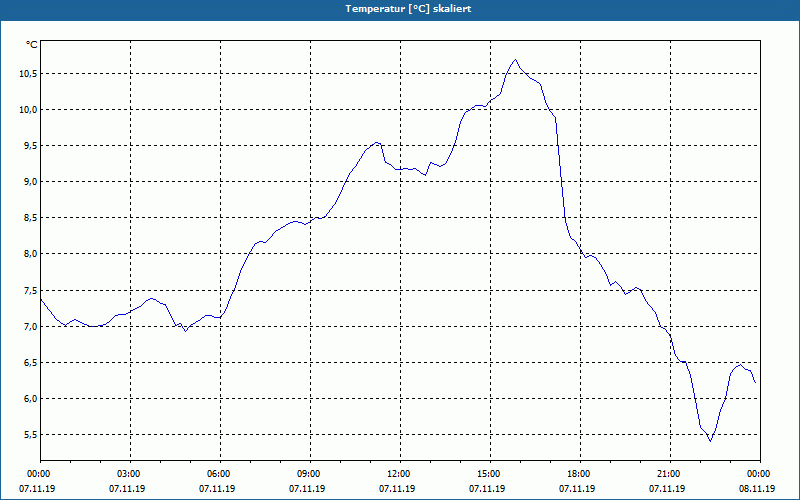Click the temperature curve peak near 16:00

(515, 60)
